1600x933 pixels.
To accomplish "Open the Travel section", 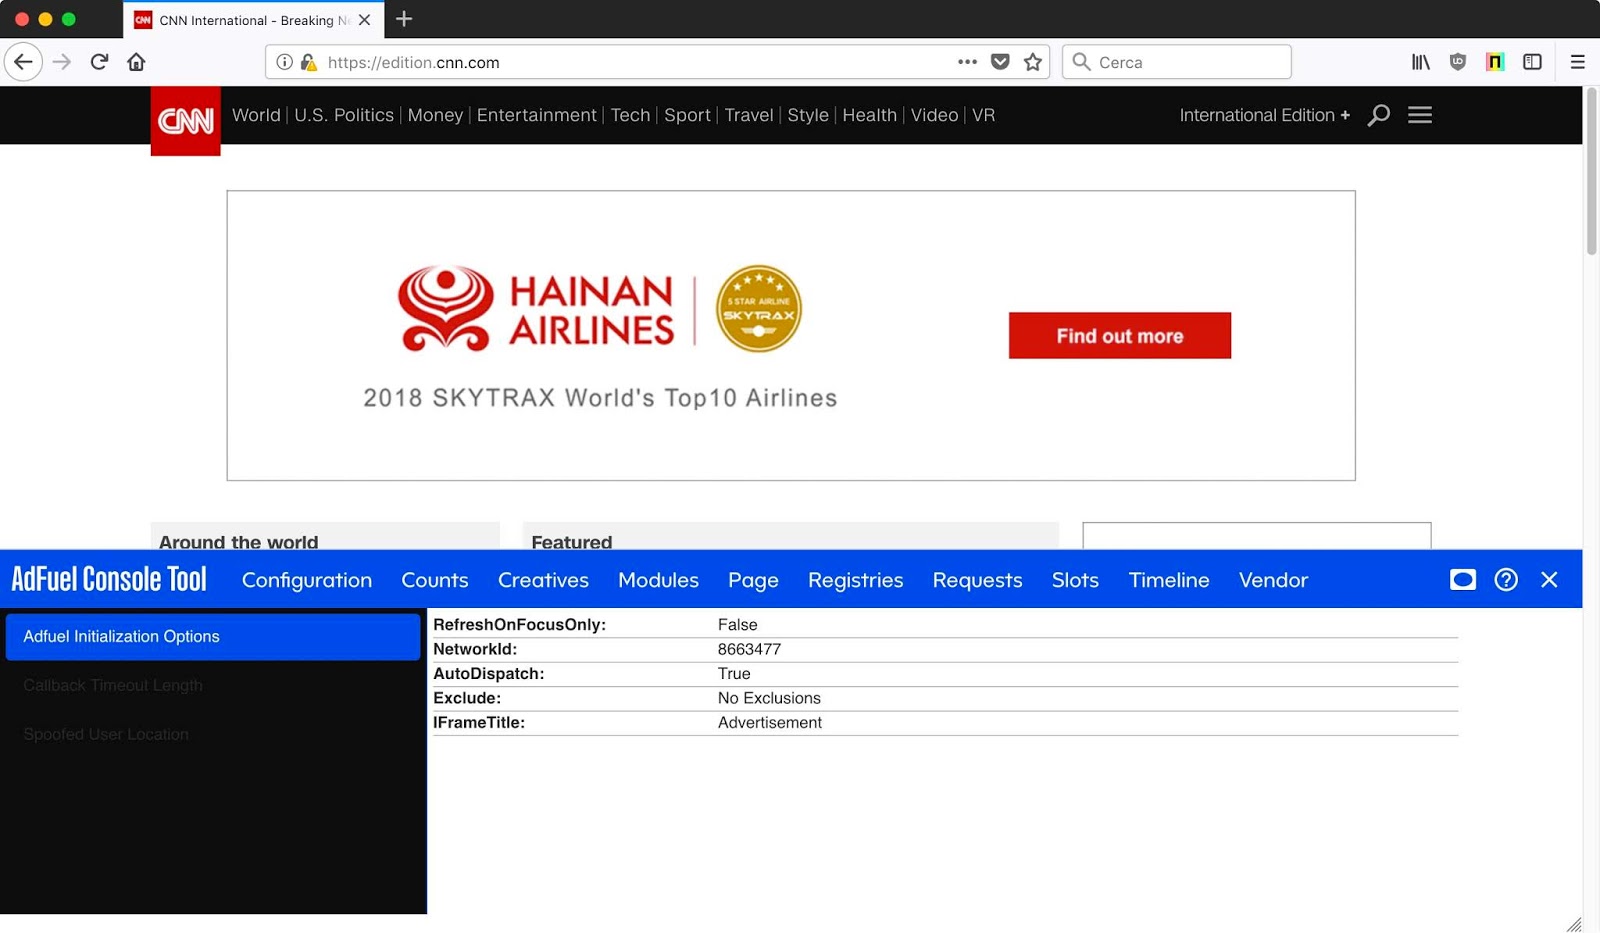I will point(749,115).
